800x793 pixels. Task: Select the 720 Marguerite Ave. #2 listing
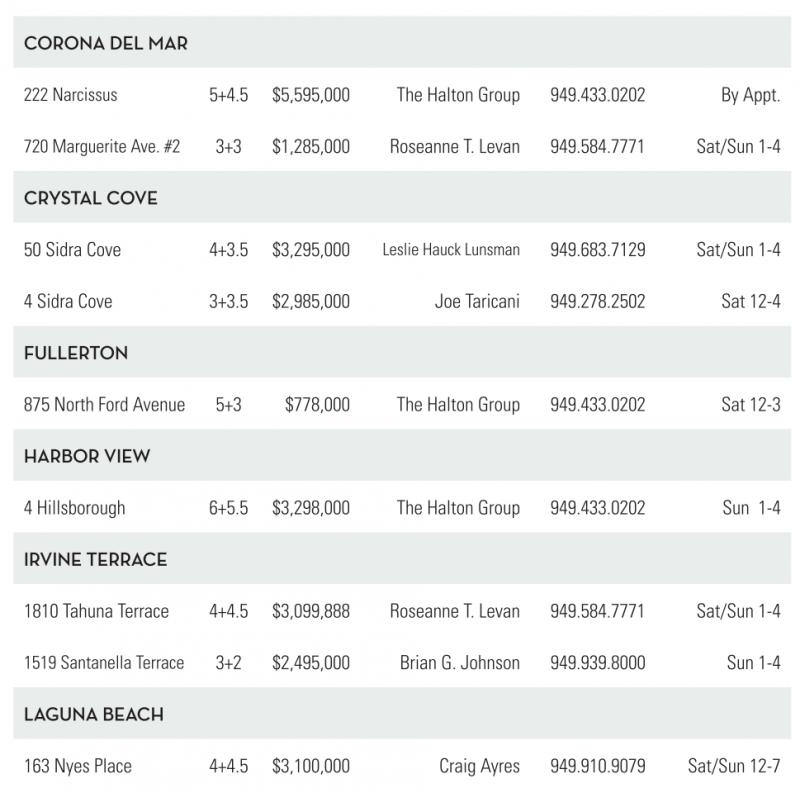coord(102,147)
